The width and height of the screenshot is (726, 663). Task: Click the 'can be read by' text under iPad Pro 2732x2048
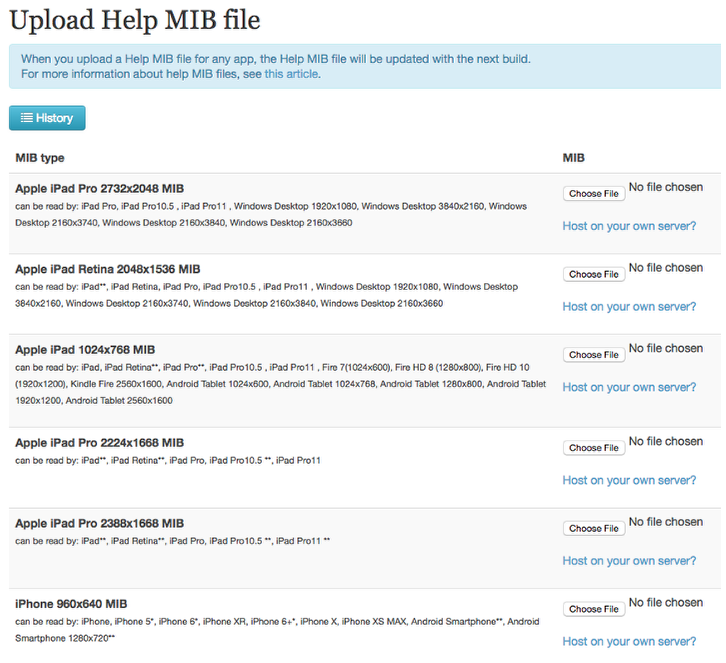click(271, 214)
